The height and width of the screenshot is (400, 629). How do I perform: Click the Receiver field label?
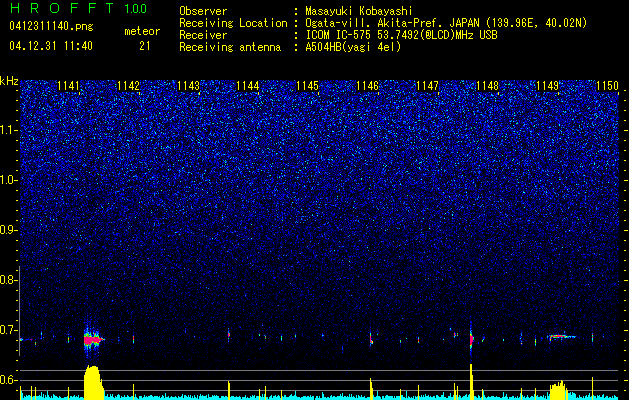[x=203, y=35]
